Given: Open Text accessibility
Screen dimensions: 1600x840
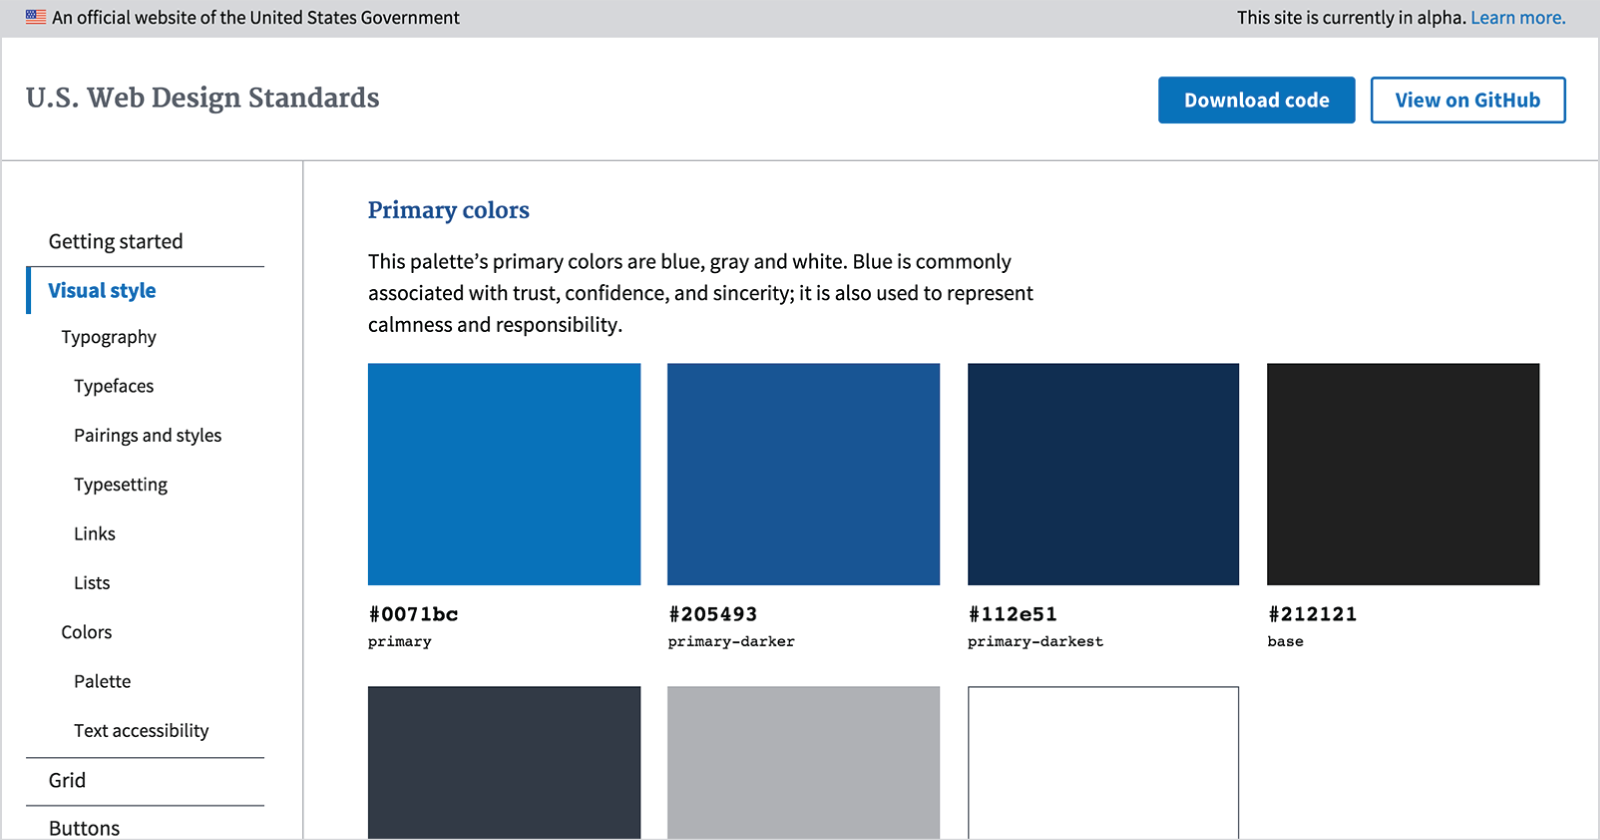Looking at the screenshot, I should pyautogui.click(x=141, y=730).
